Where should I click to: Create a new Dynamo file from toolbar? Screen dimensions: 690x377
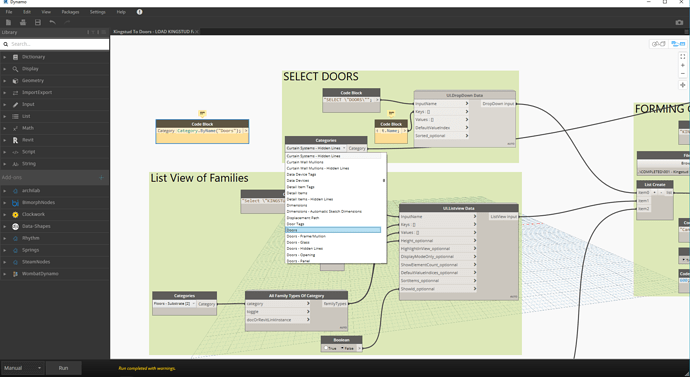(x=8, y=22)
